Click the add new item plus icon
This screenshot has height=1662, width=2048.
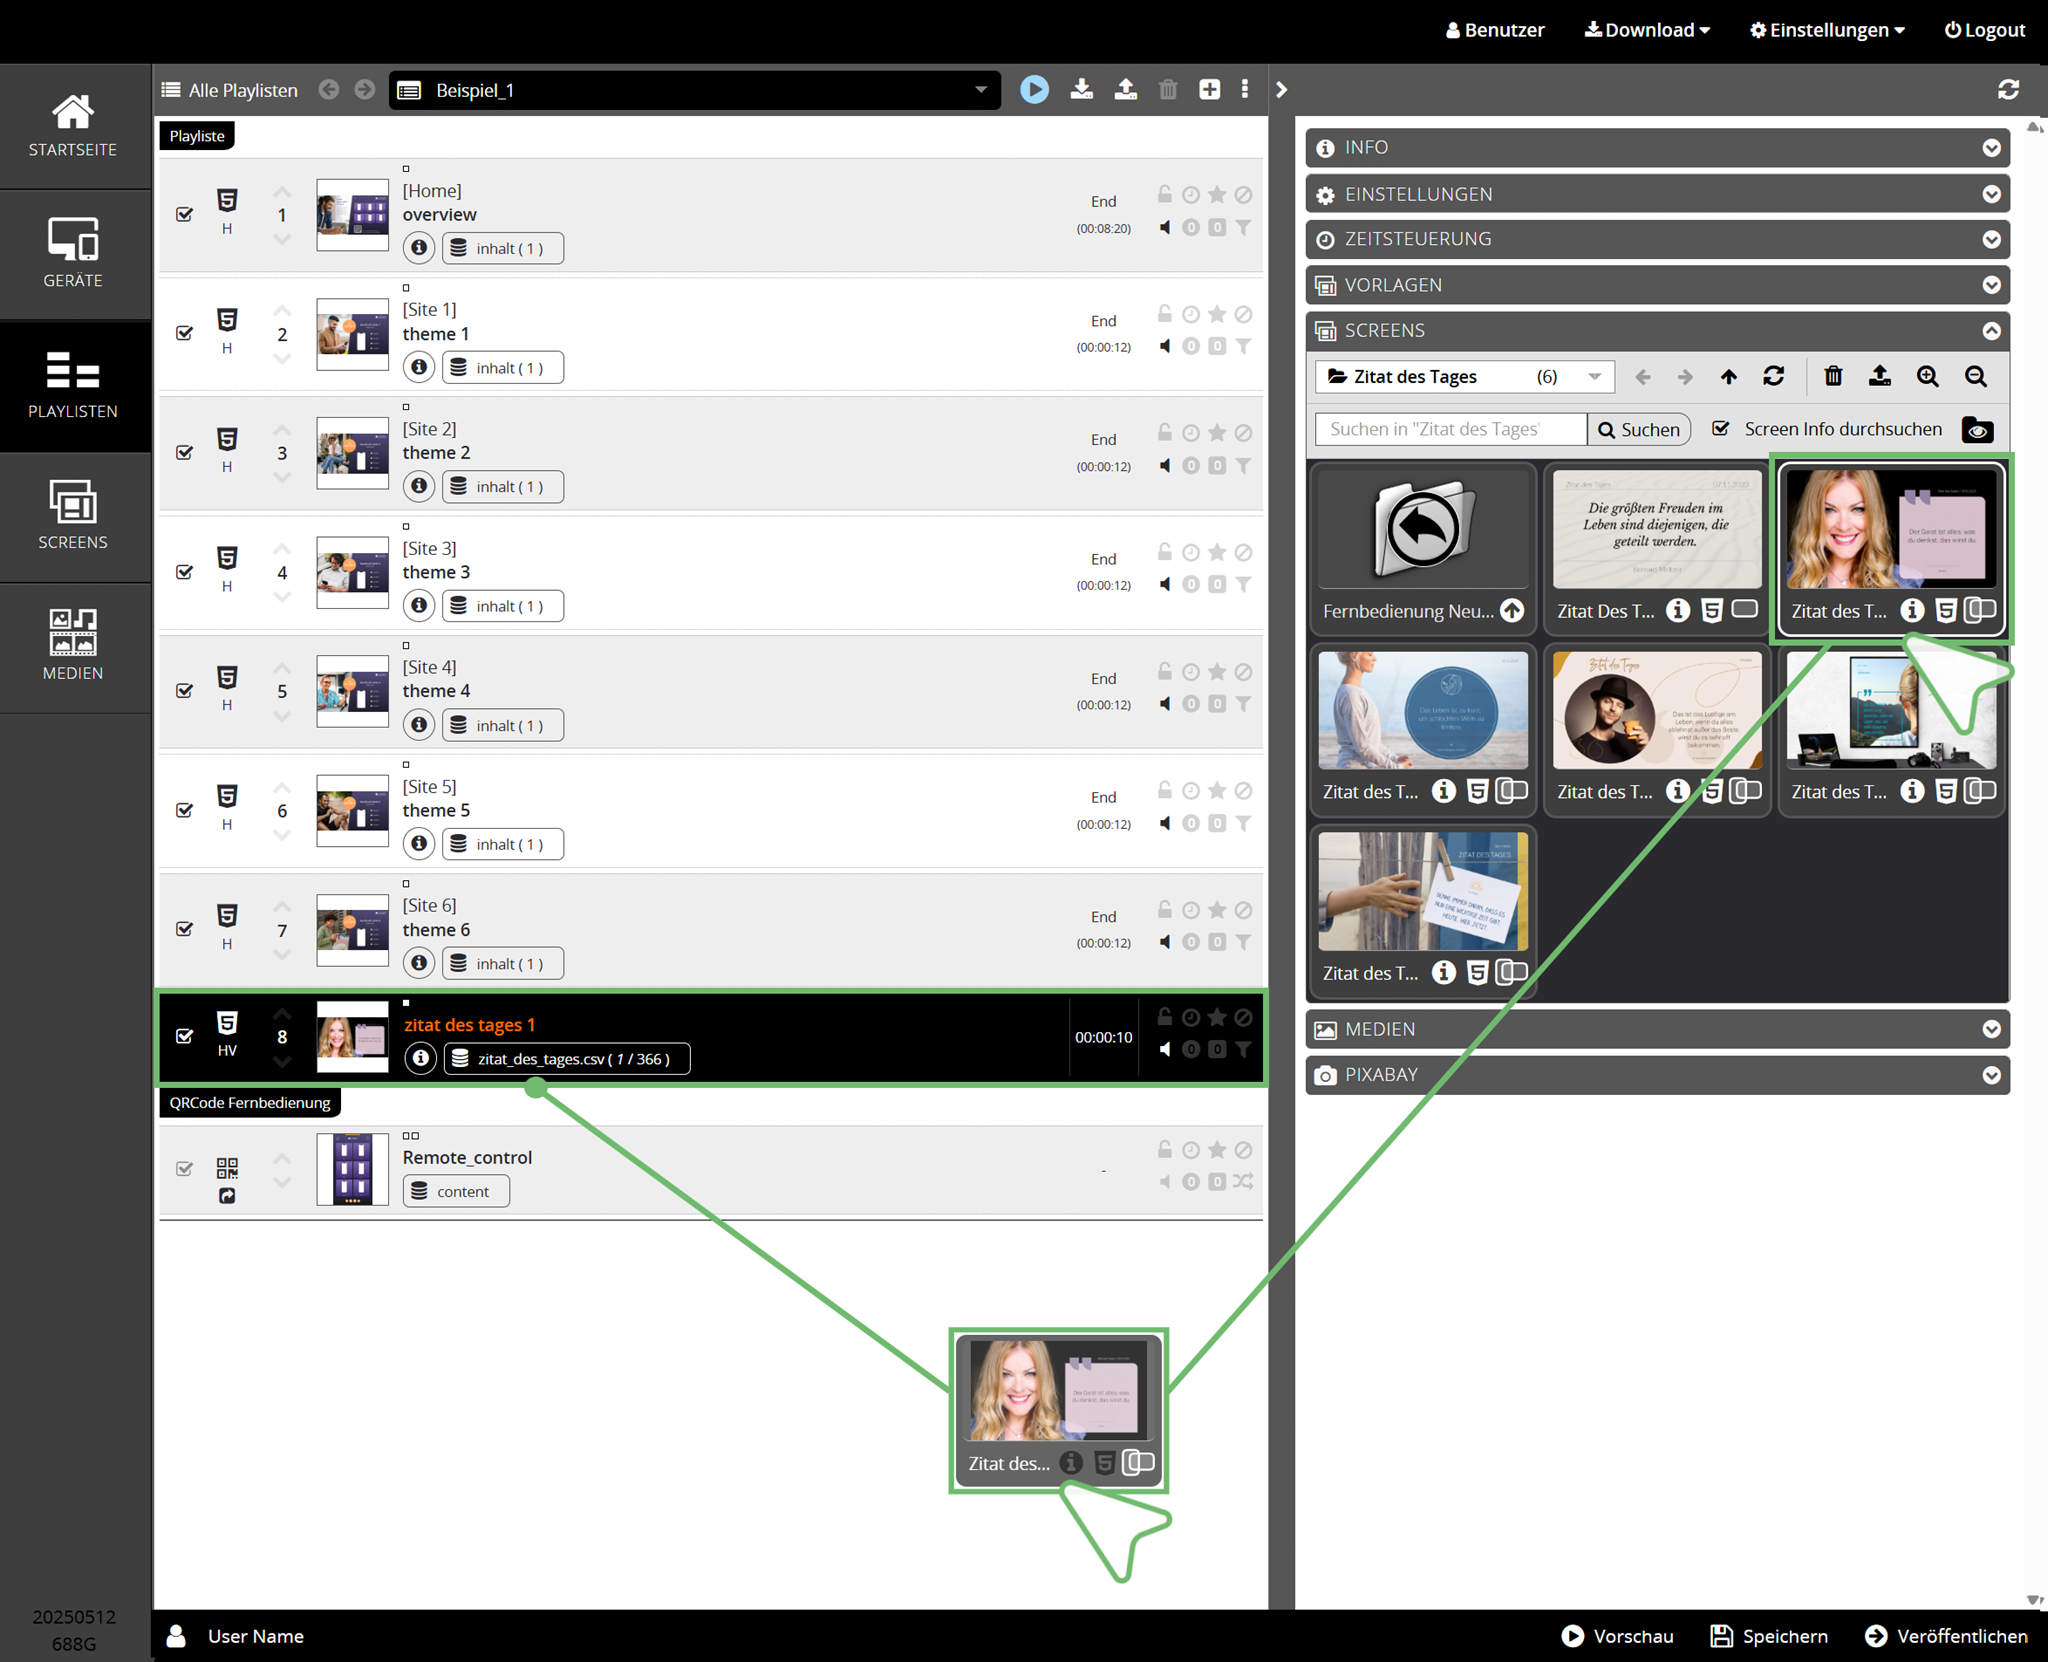coord(1209,90)
